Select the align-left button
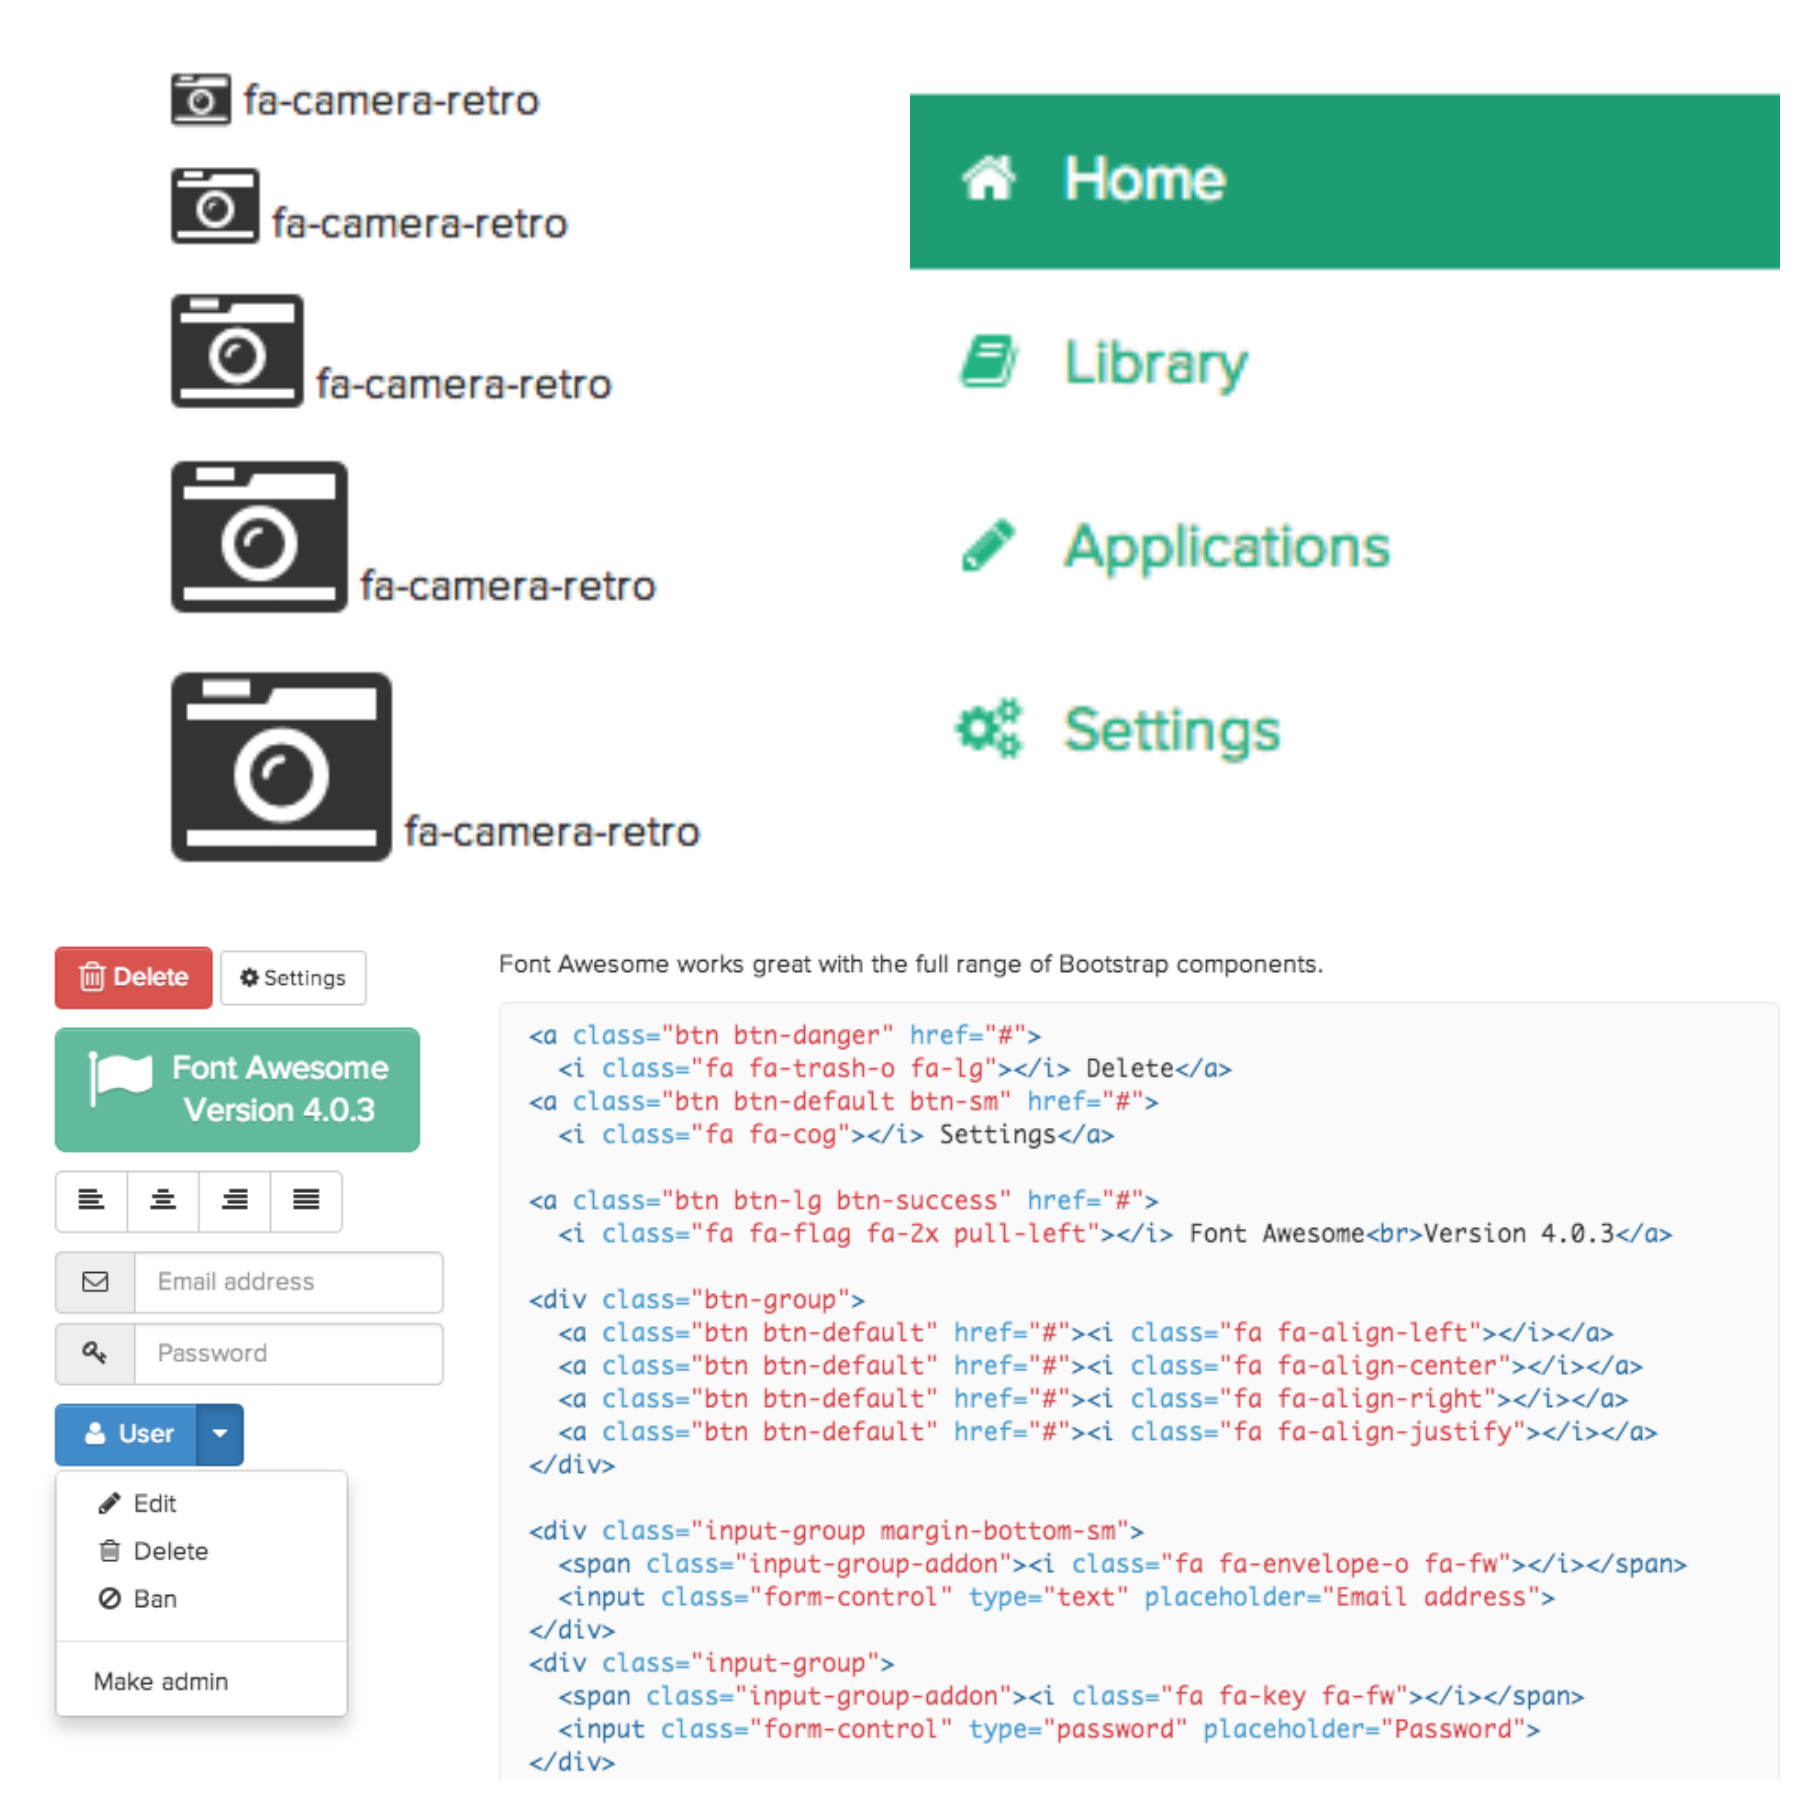 (x=90, y=1201)
